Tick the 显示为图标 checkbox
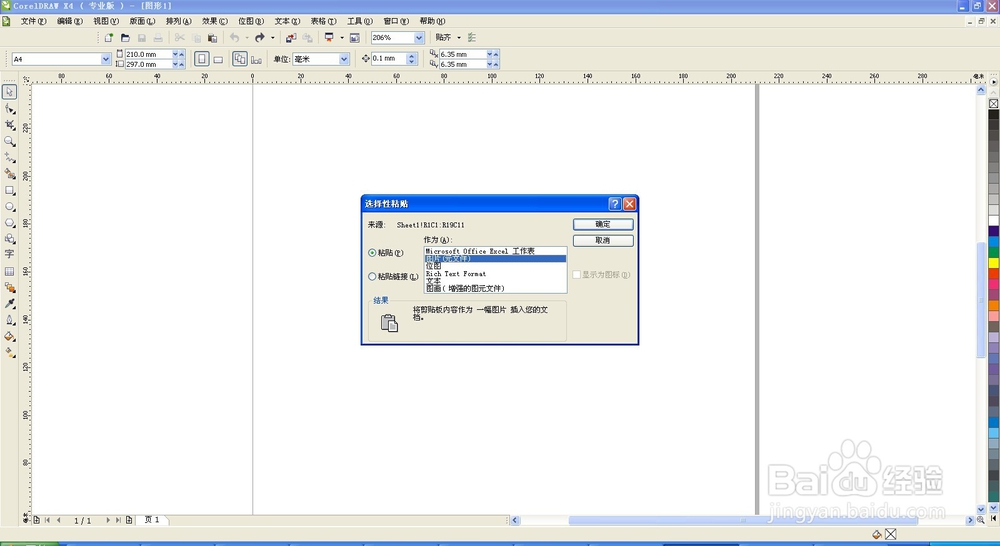Viewport: 1000px width, 546px height. tap(577, 275)
